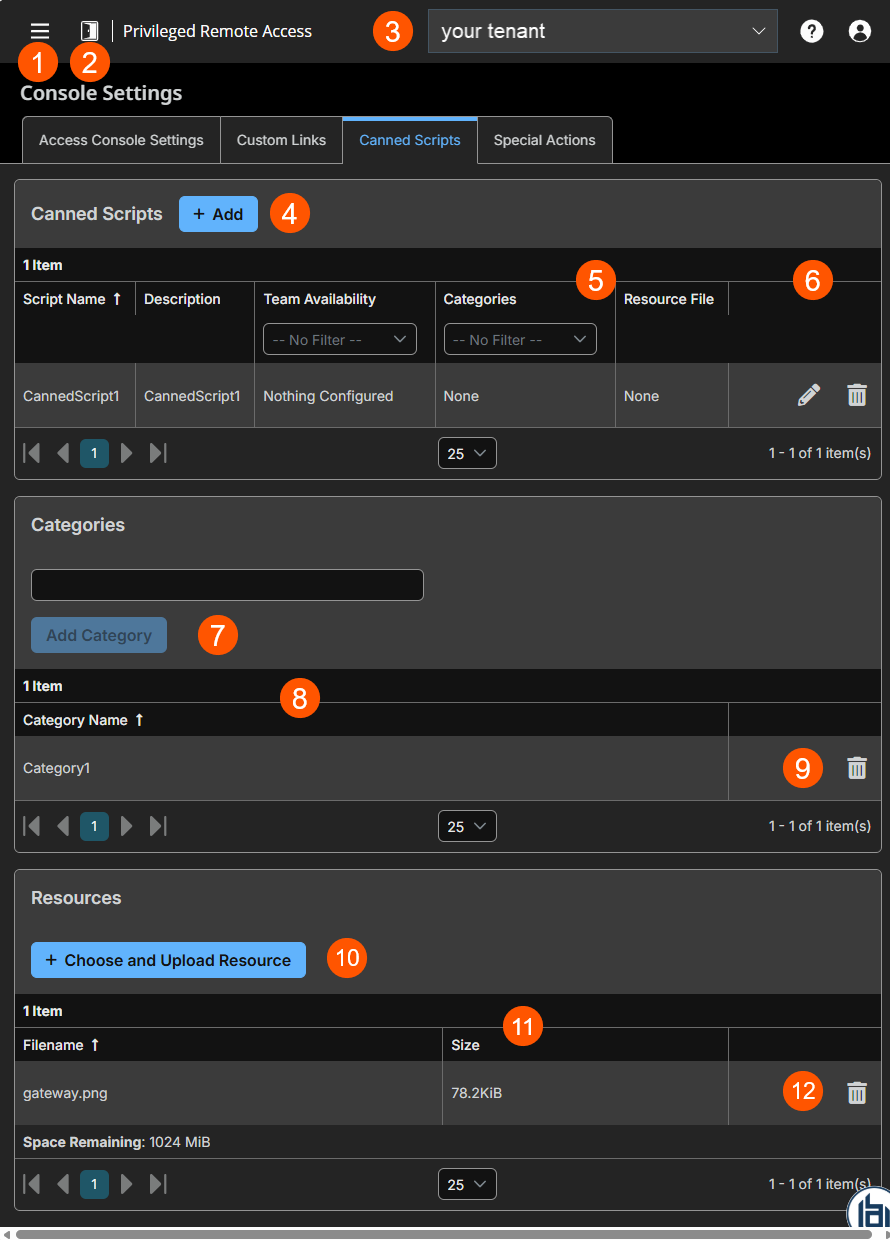Viewport: 890px width, 1240px height.
Task: Open the user account icon
Action: pos(860,30)
